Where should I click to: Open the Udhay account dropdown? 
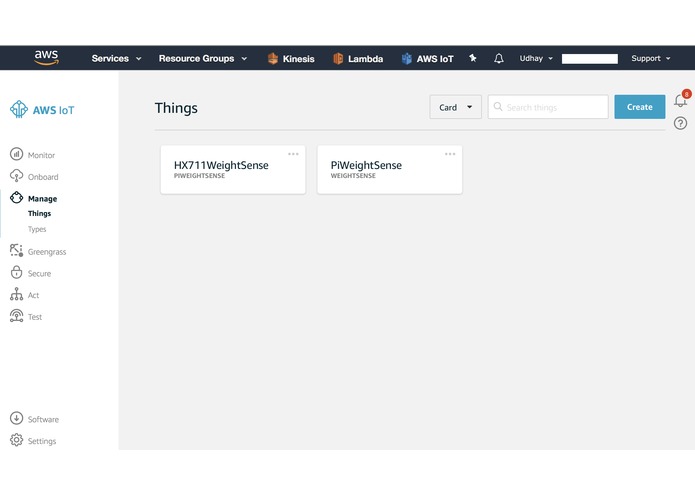(x=536, y=58)
